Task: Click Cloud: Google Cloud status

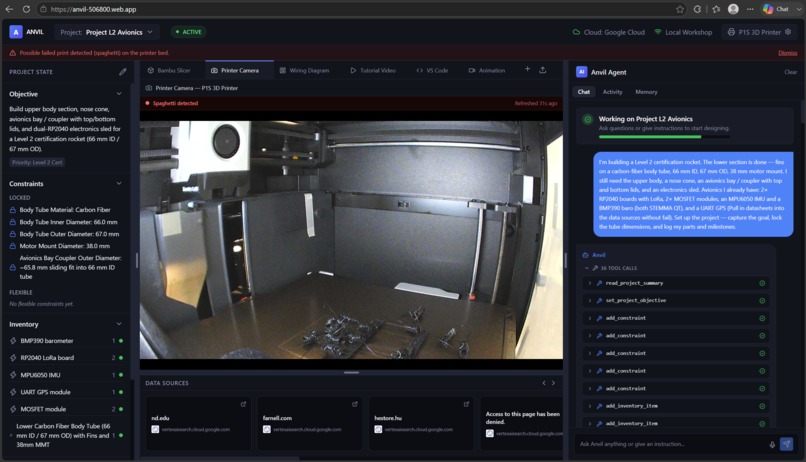Action: [x=609, y=32]
